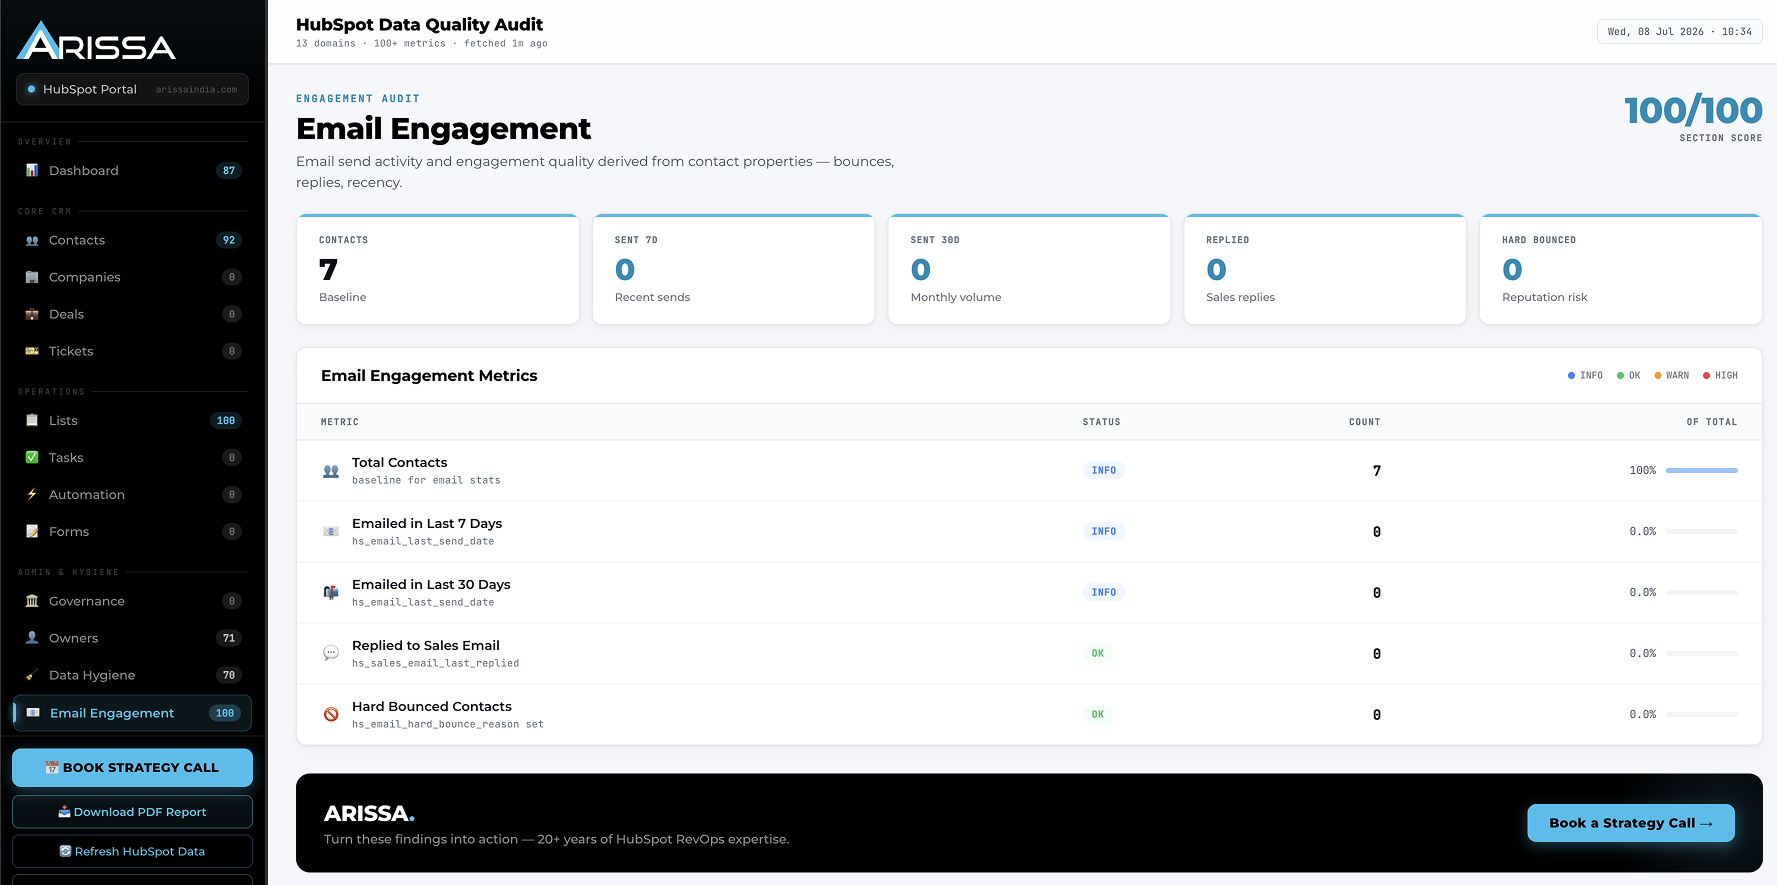1777x885 pixels.
Task: Click the Hard Bounced Contacts 0.0% bar
Action: (x=1702, y=715)
